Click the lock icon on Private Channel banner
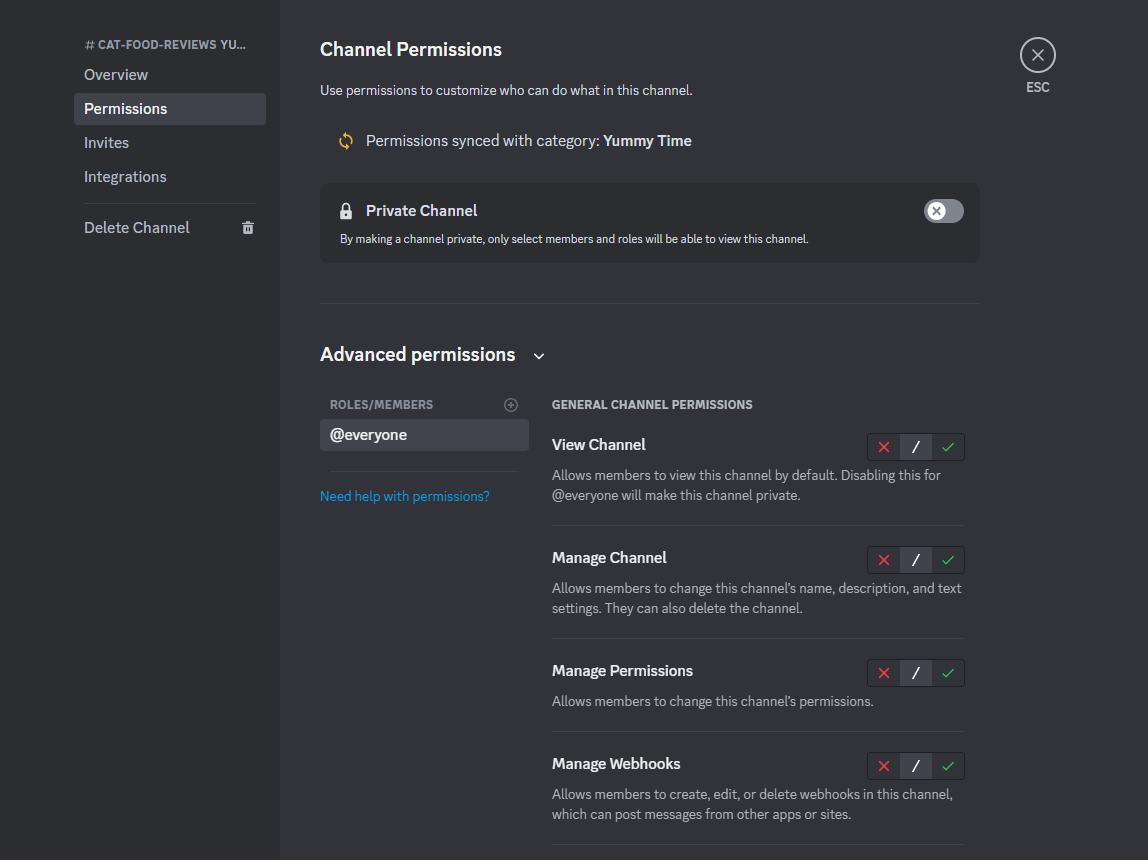Image resolution: width=1148 pixels, height=860 pixels. tap(345, 210)
